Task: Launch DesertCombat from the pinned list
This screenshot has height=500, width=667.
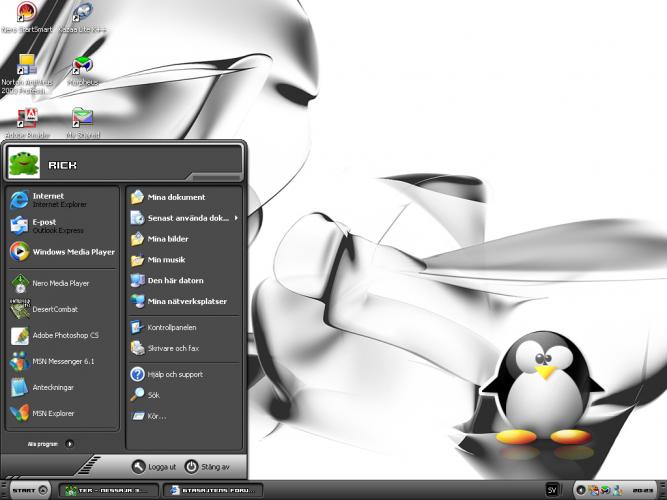Action: (55, 309)
